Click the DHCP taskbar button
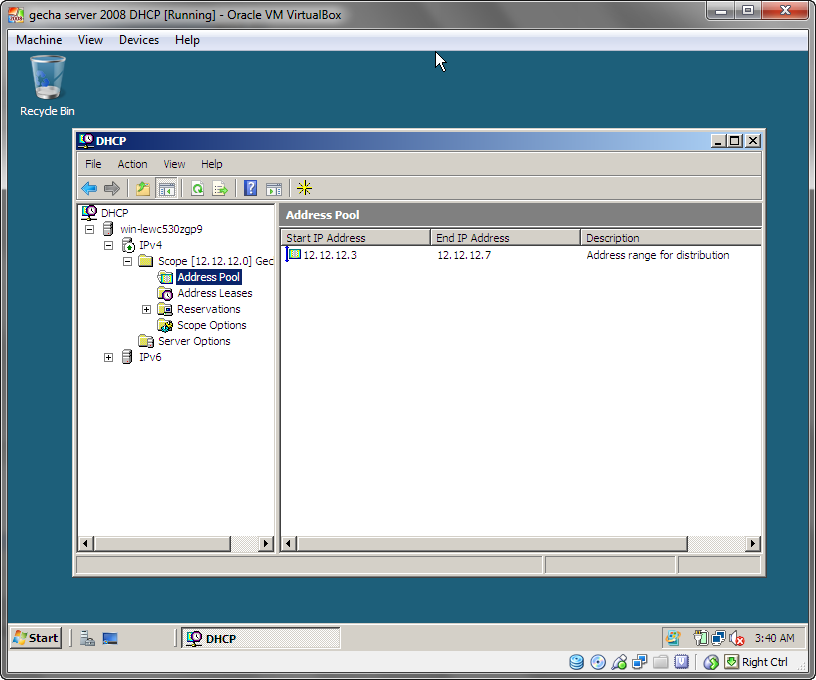Viewport: 816px width, 680px height. [x=261, y=638]
